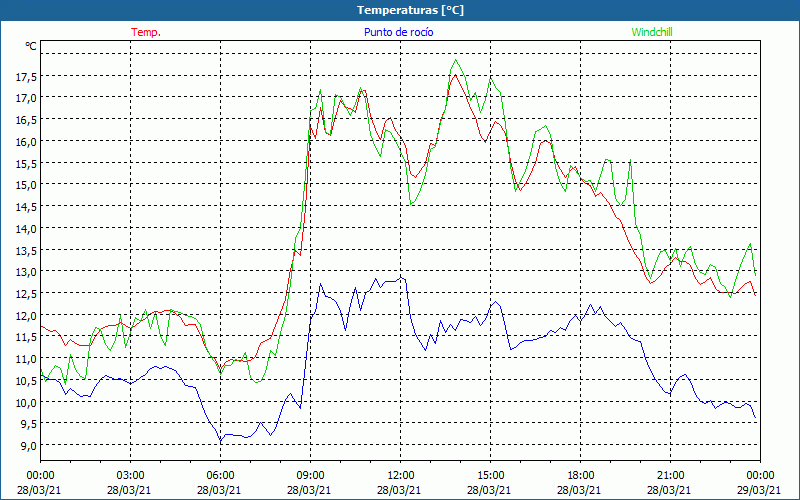This screenshot has height=500, width=800.
Task: Click the 15,5 y-axis value
Action: [26, 163]
